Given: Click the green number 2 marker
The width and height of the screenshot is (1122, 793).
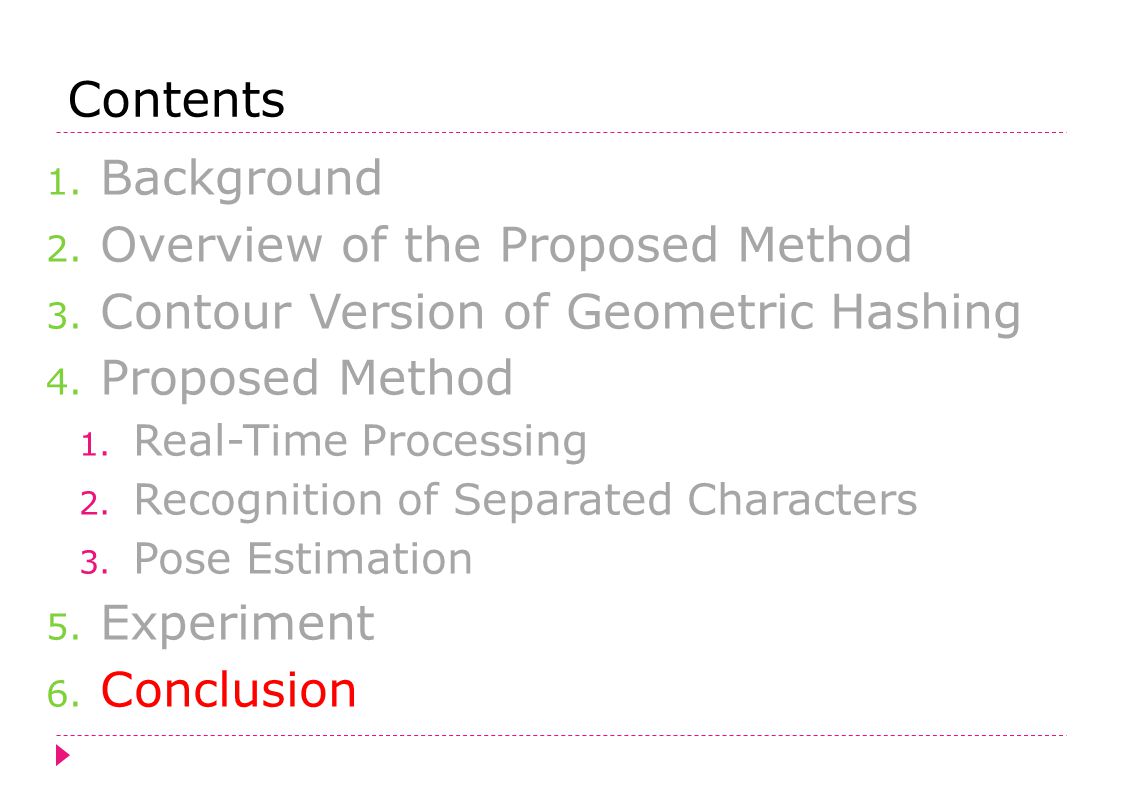Looking at the screenshot, I should coord(64,249).
